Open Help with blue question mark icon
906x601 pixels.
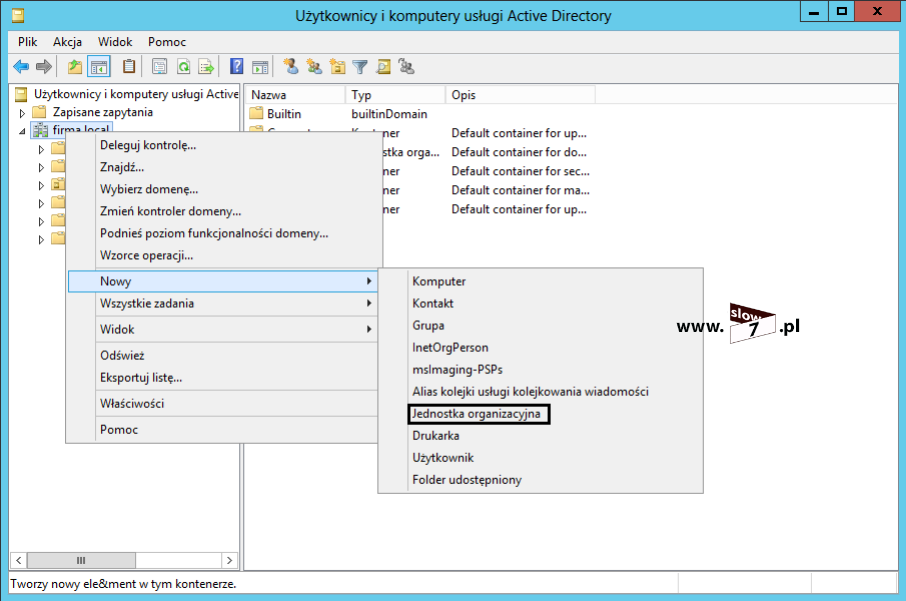[x=237, y=67]
